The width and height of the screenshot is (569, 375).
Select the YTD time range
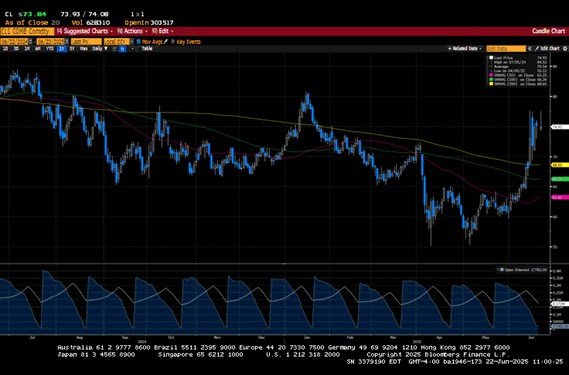pos(50,49)
